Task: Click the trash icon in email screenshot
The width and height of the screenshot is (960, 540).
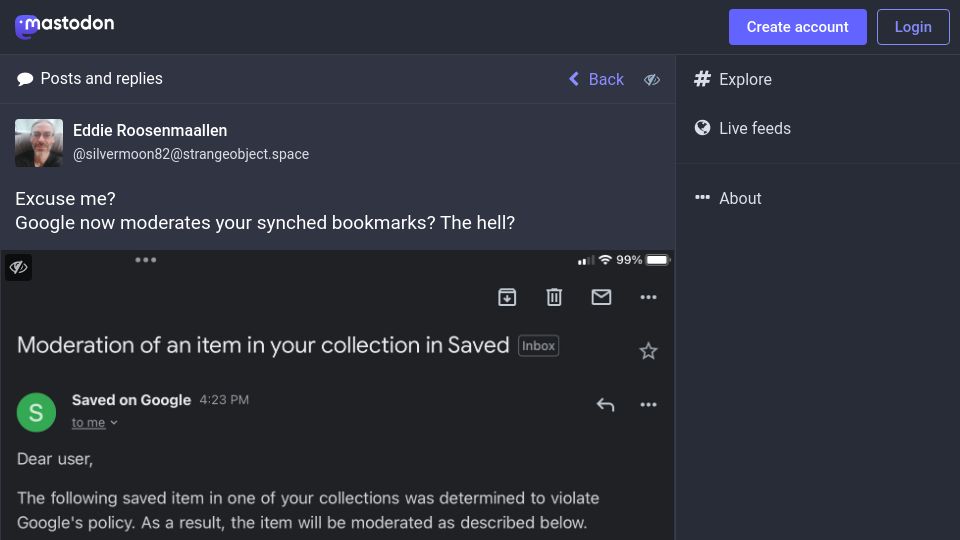Action: pos(554,297)
